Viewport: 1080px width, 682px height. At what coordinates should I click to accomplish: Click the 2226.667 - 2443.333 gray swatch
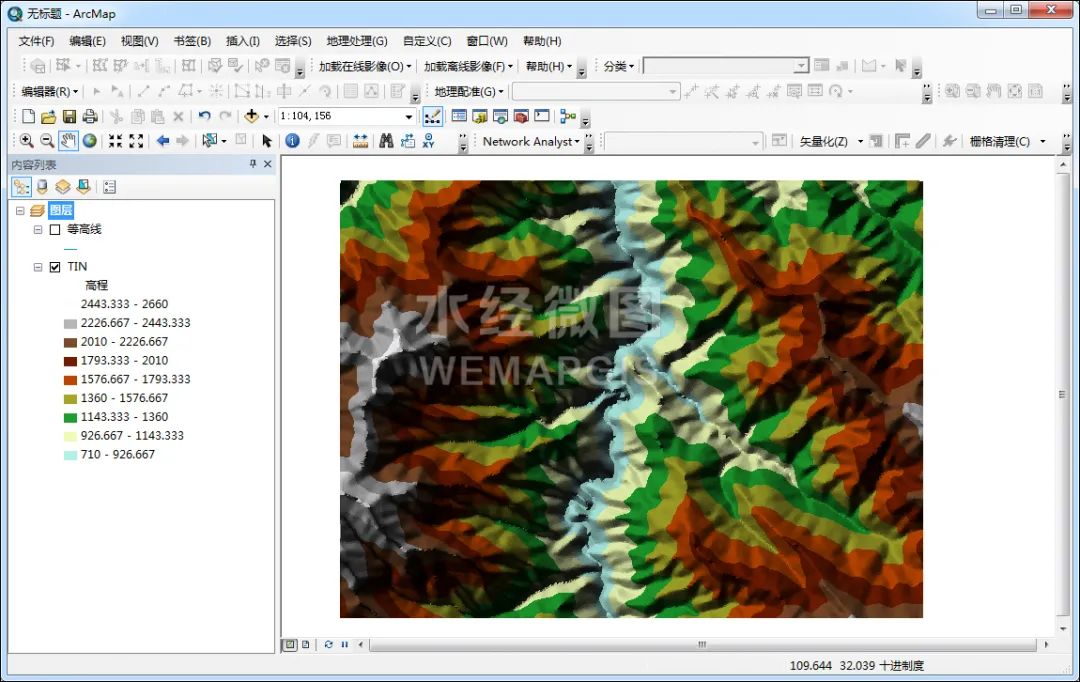click(70, 324)
